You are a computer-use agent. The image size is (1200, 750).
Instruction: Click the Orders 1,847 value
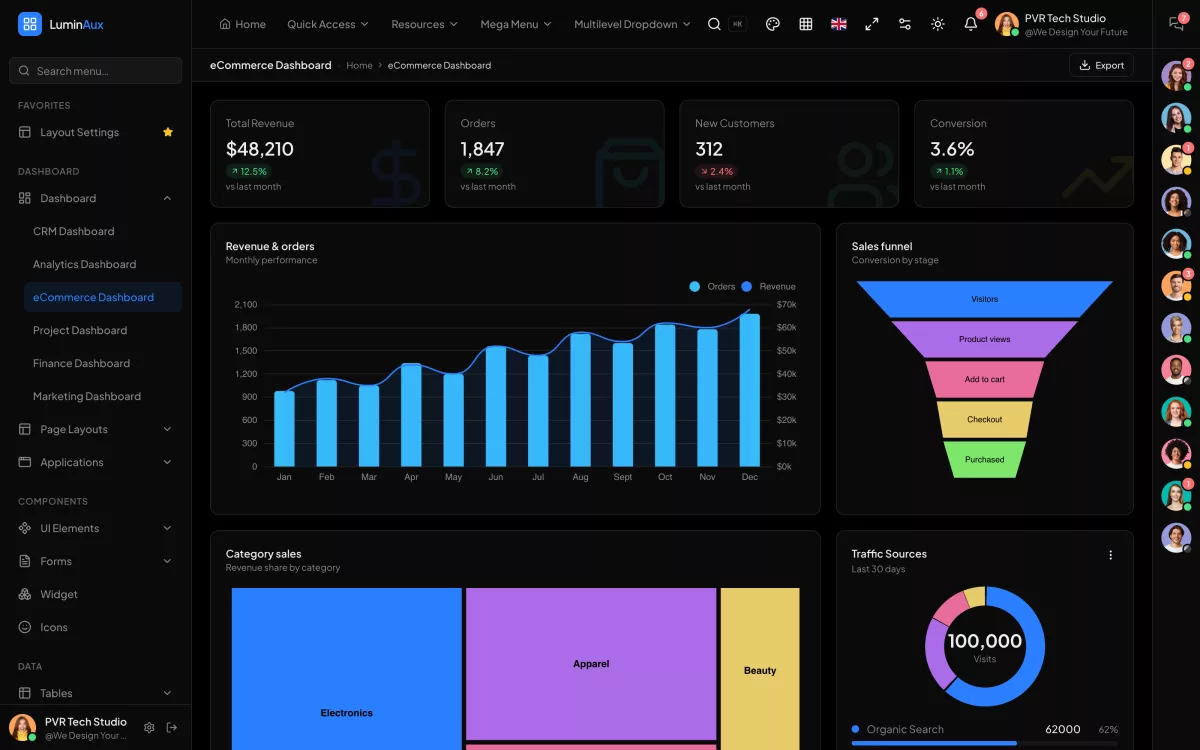click(482, 149)
